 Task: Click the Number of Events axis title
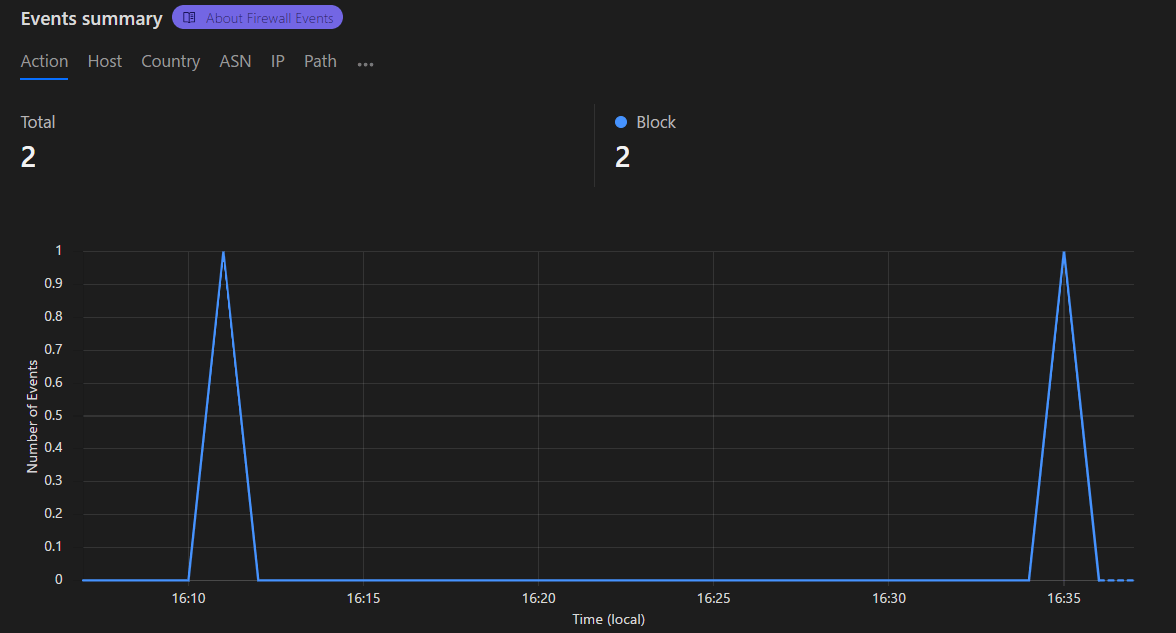coord(32,416)
